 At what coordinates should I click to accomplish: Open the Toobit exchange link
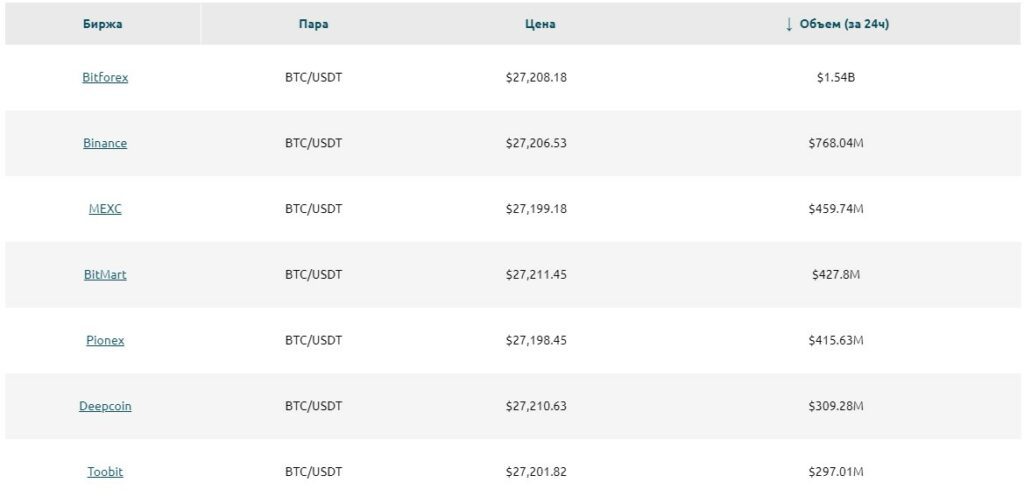[105, 472]
